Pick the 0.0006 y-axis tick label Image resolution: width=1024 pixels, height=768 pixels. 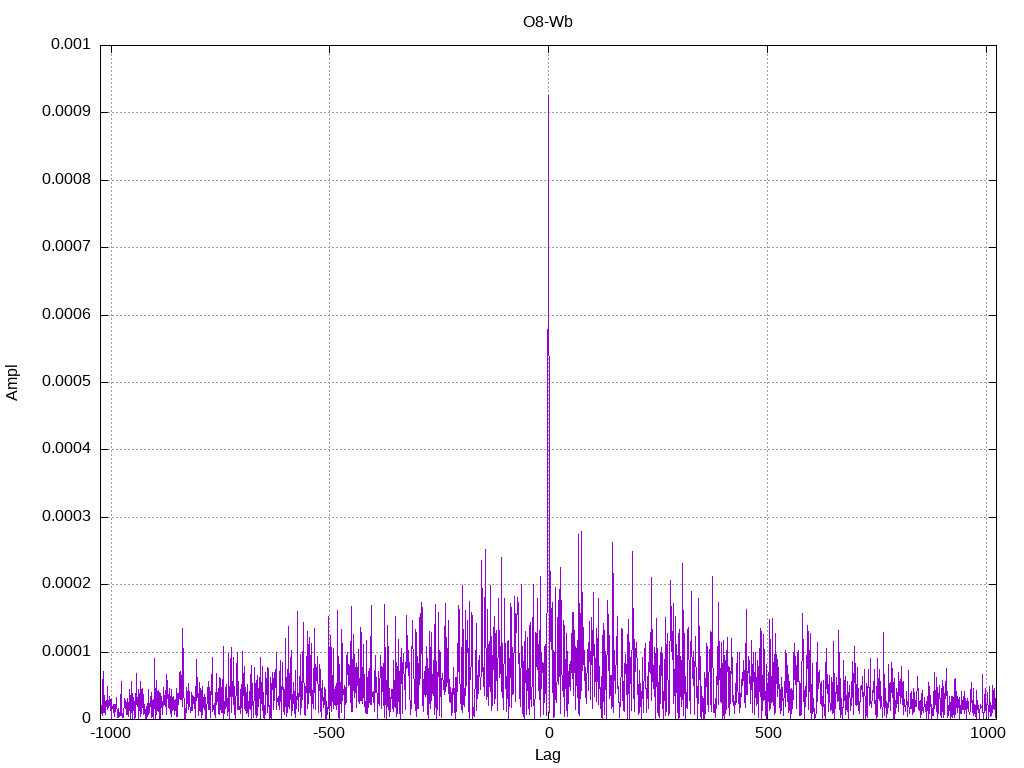(x=66, y=315)
